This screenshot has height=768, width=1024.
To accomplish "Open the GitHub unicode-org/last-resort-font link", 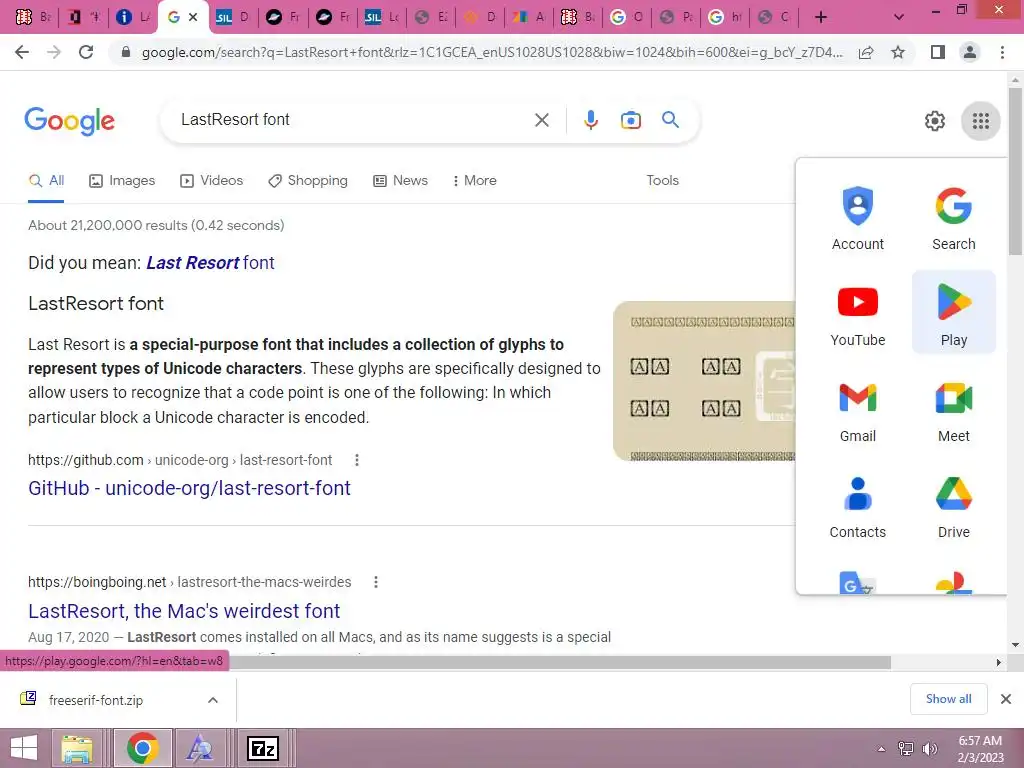I will [x=189, y=488].
